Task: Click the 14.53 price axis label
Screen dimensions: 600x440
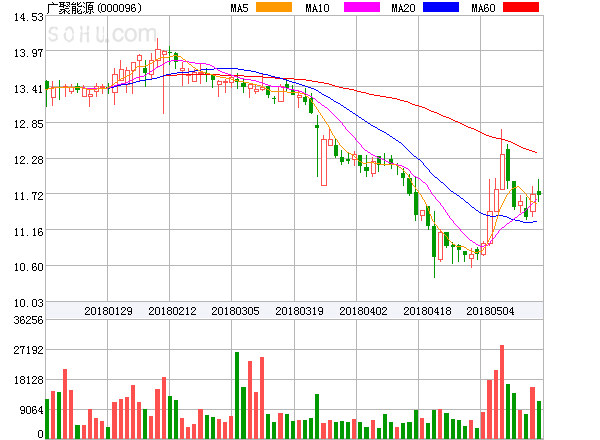Action: click(x=29, y=17)
